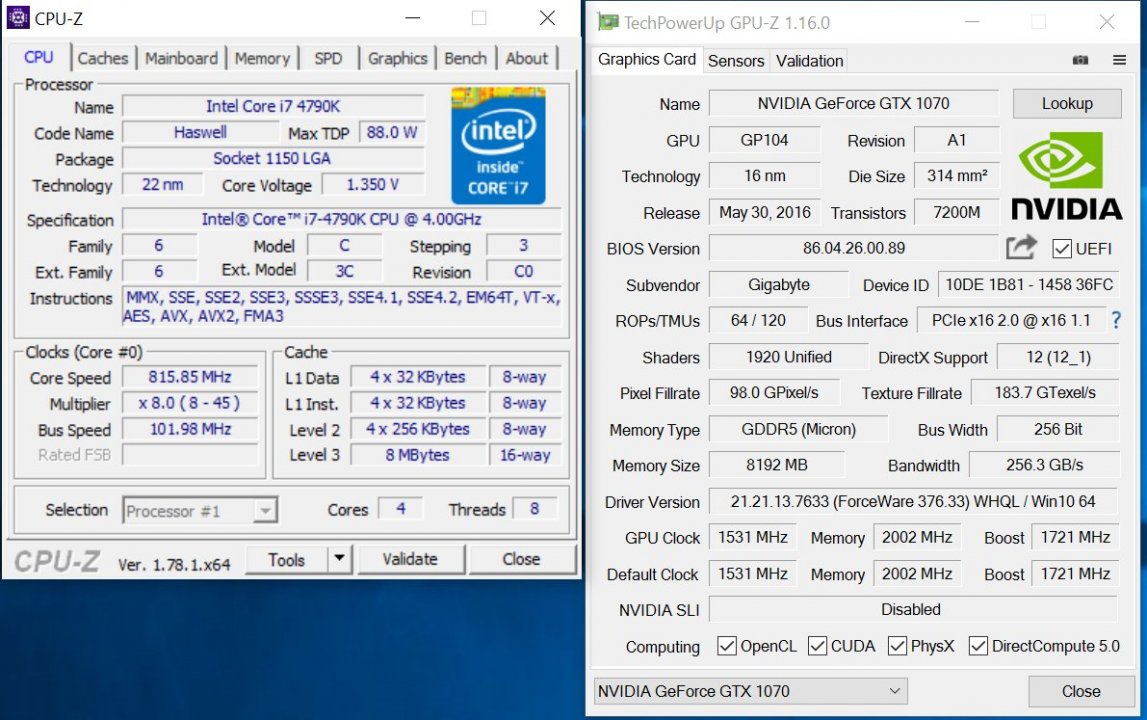Click the Close button in GPU-Z
This screenshot has width=1147, height=720.
[x=1080, y=691]
